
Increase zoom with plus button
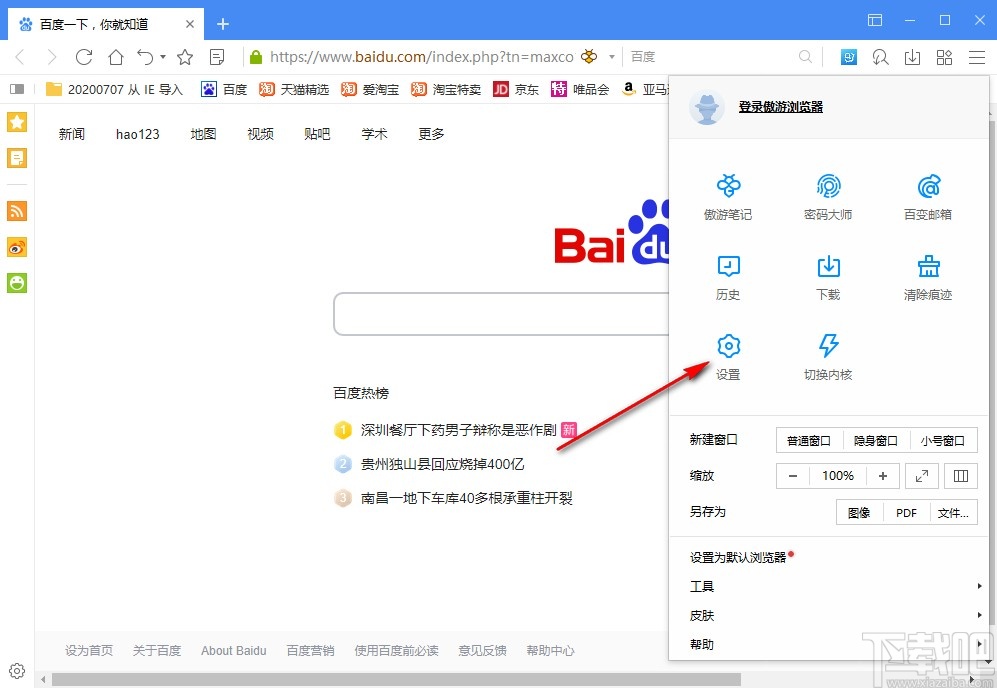(x=883, y=476)
